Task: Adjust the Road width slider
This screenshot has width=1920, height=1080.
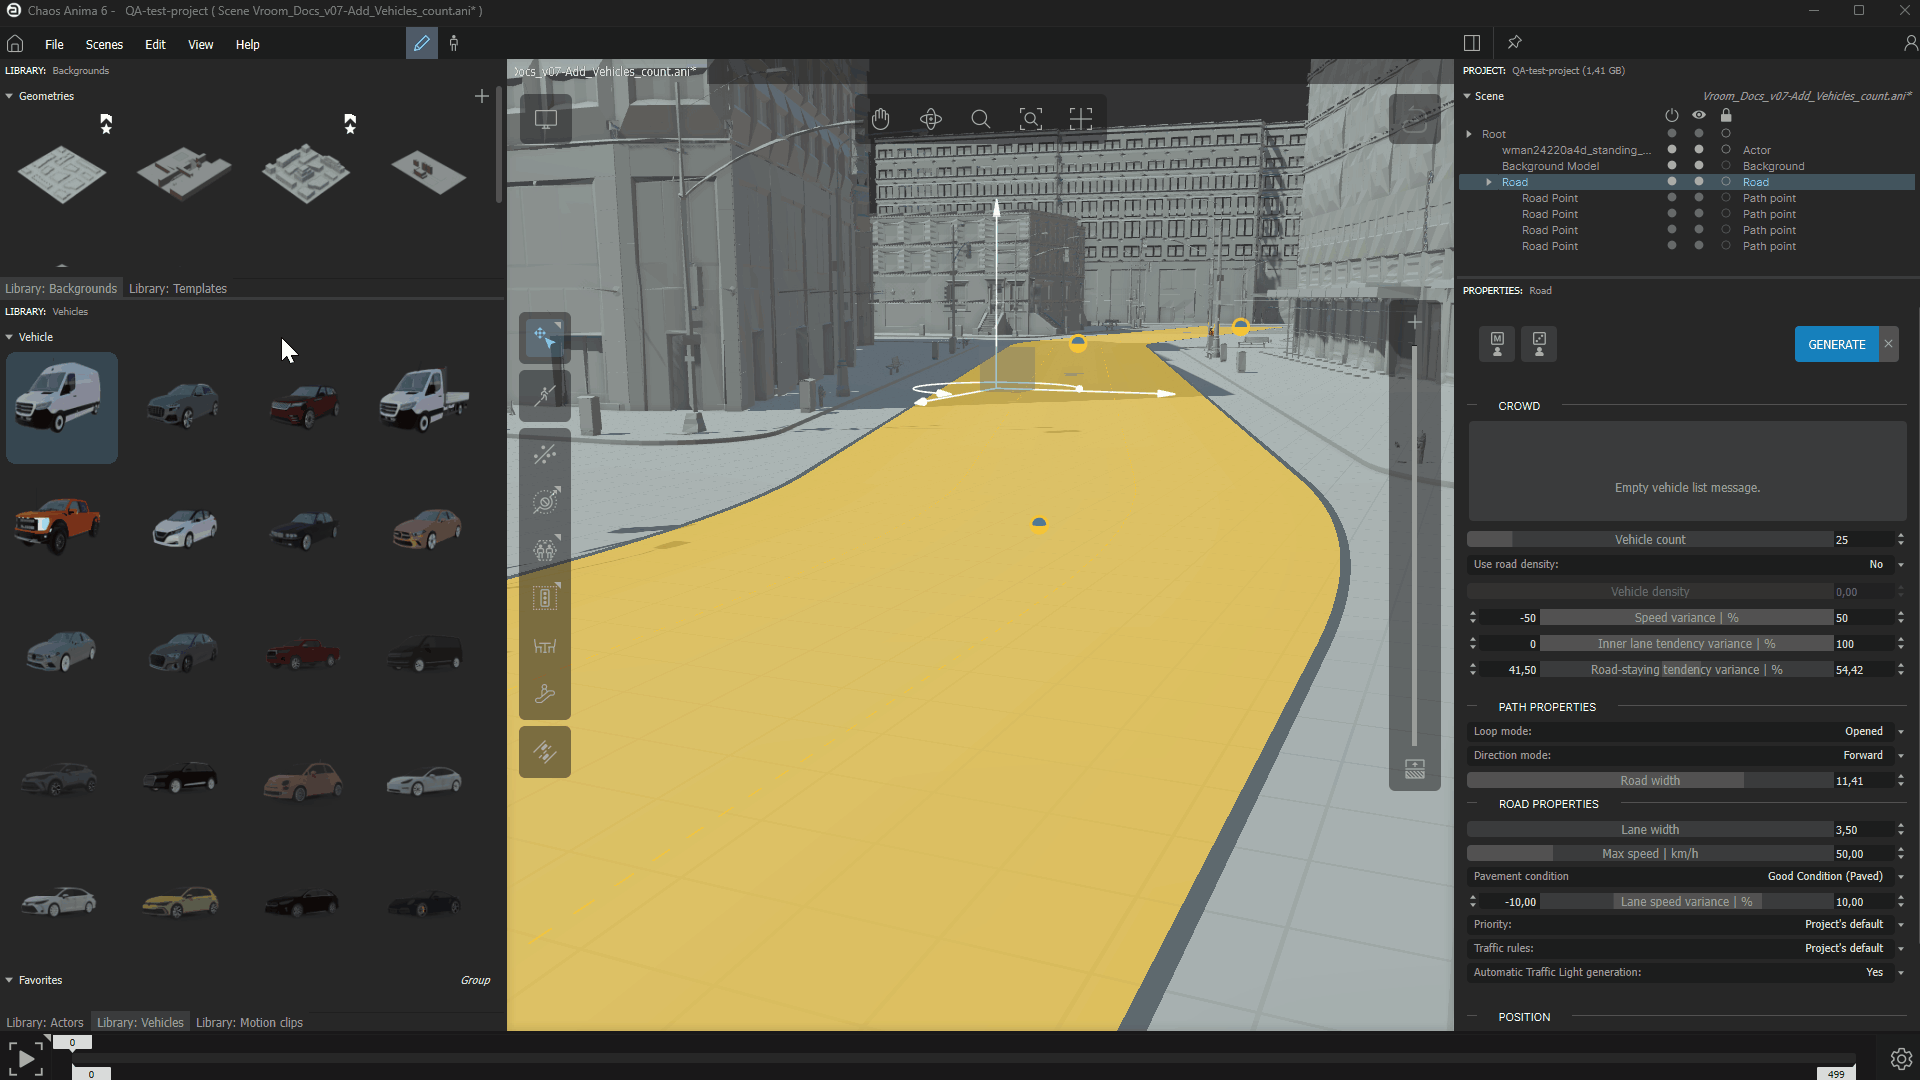Action: [x=1650, y=780]
